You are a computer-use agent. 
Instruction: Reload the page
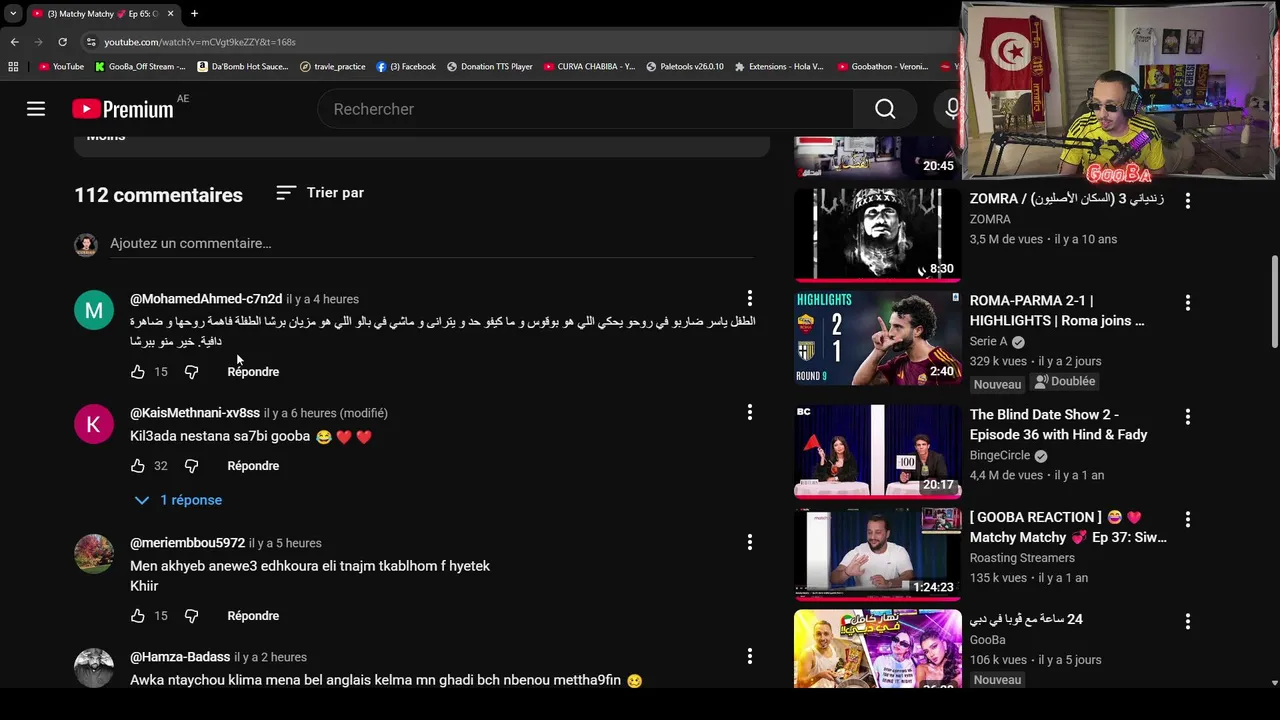[62, 42]
